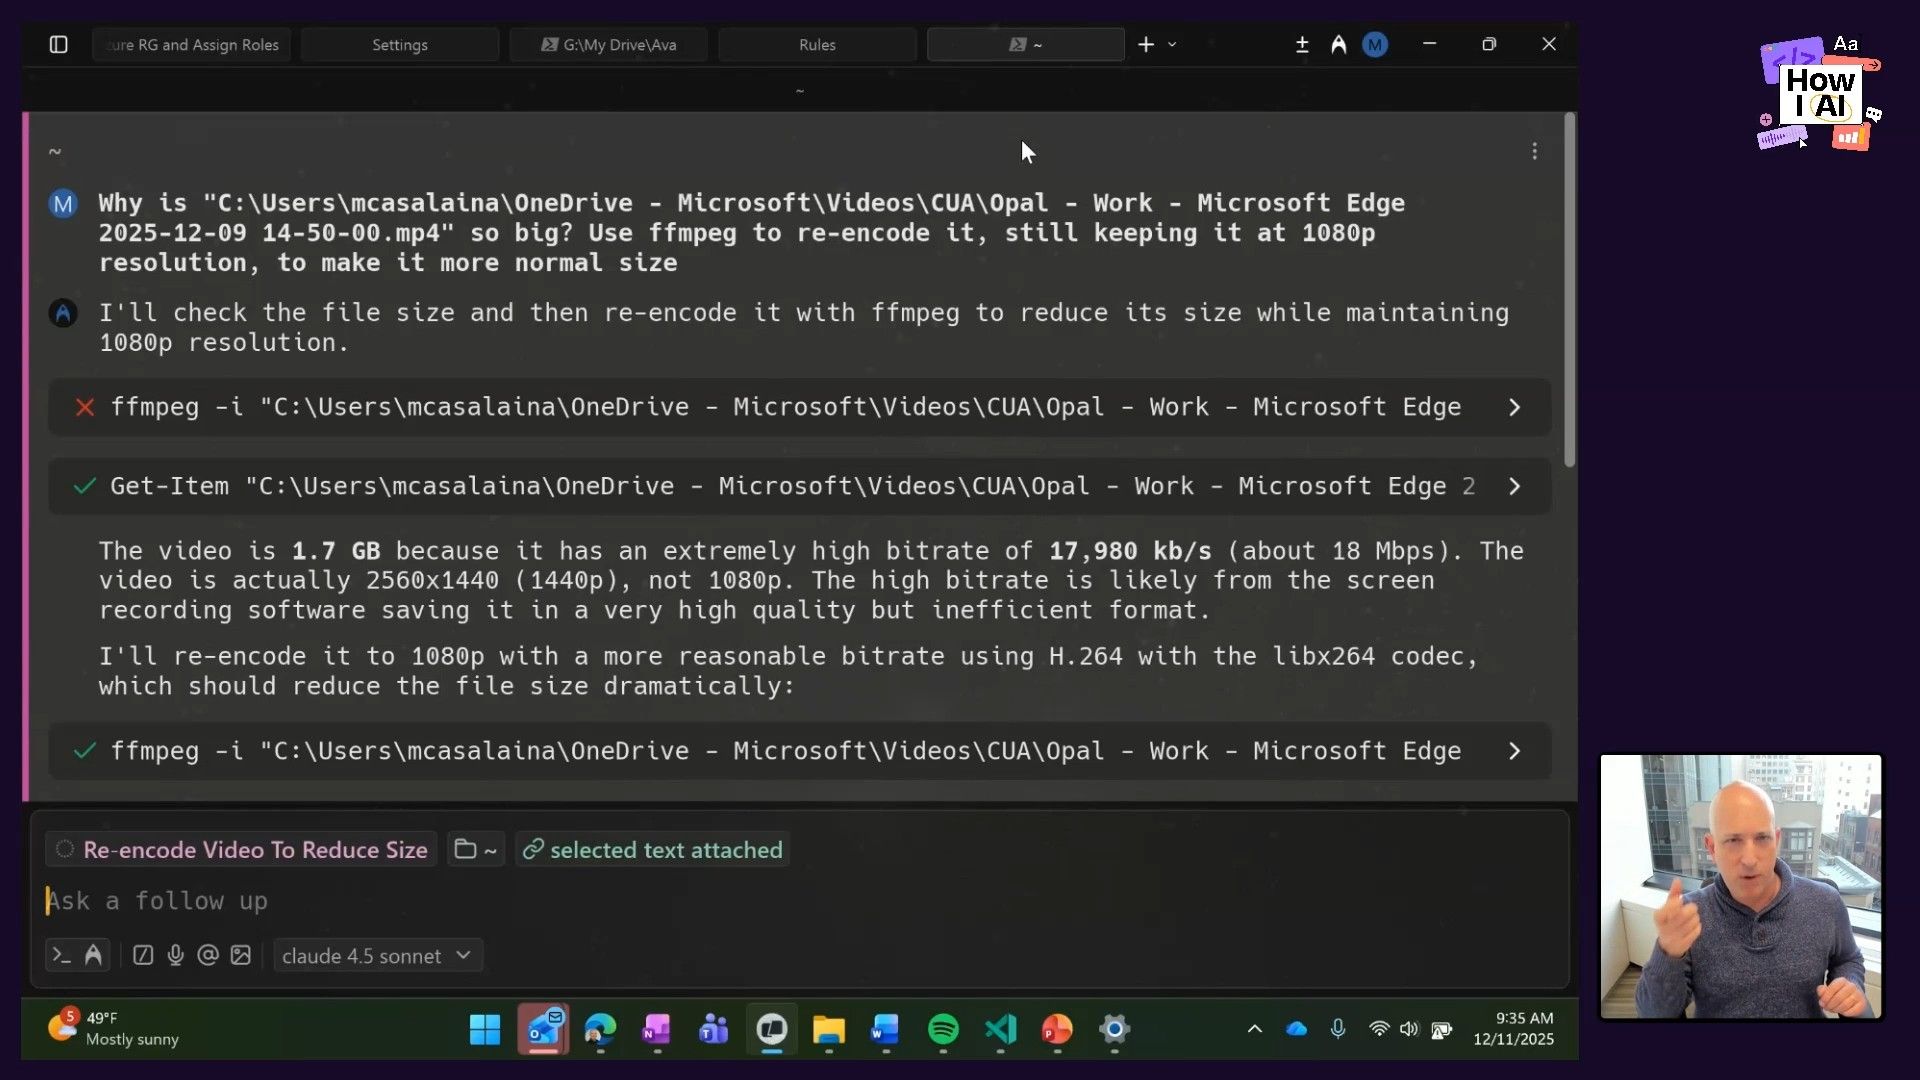The height and width of the screenshot is (1080, 1920).
Task: Open Spotify from the taskbar
Action: [x=943, y=1030]
